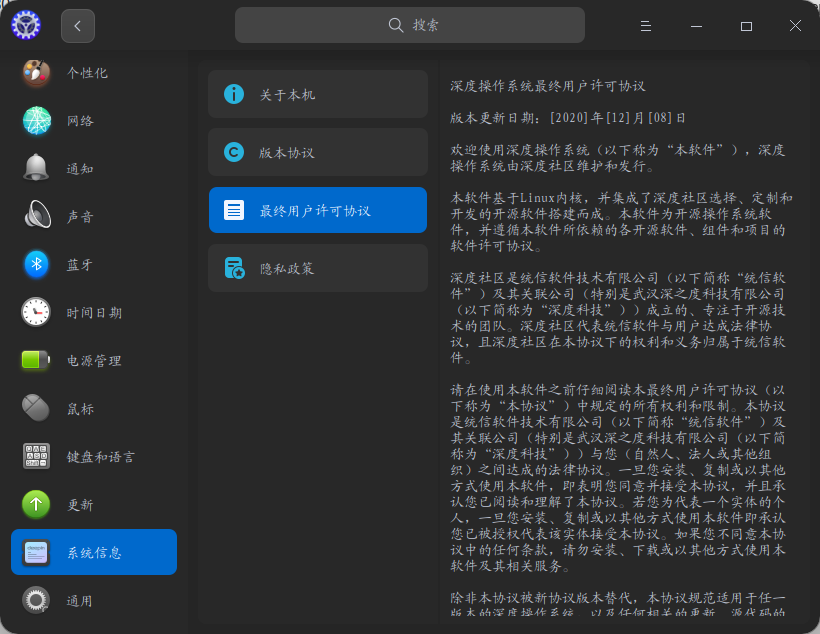Select the Power Management (电源管理) battery icon
820x634 pixels.
click(x=36, y=360)
